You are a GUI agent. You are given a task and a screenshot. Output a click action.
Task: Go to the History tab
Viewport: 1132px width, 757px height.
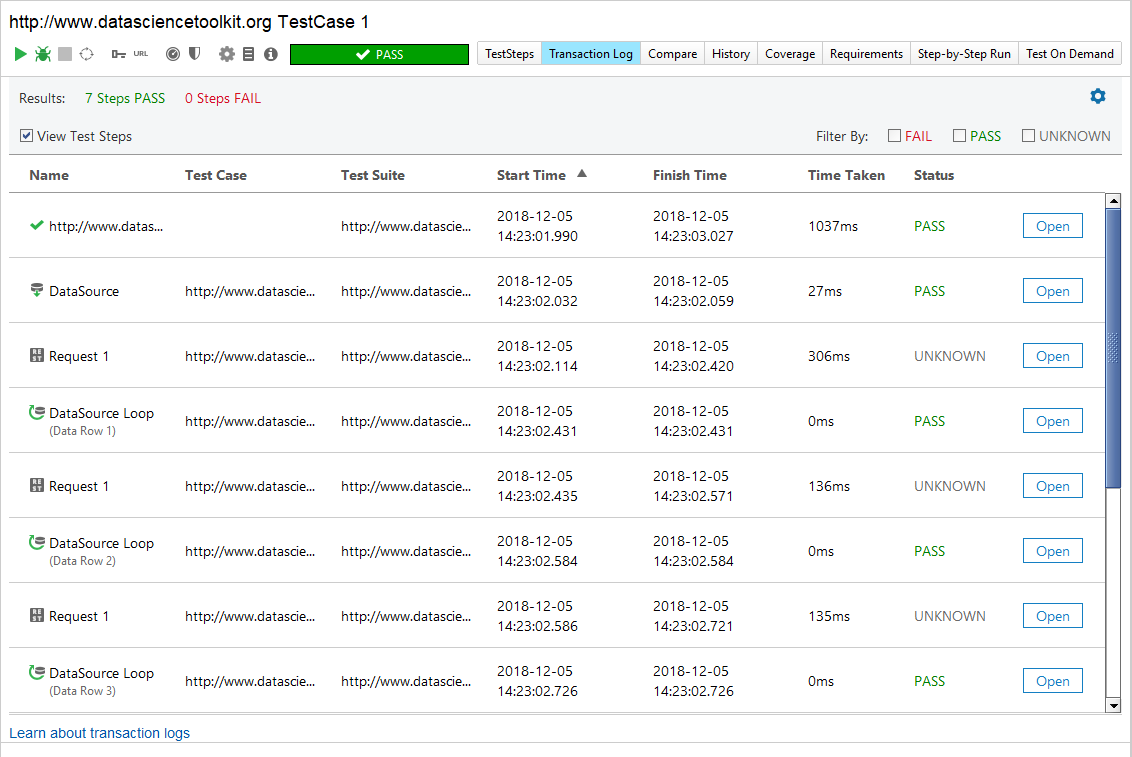[731, 54]
